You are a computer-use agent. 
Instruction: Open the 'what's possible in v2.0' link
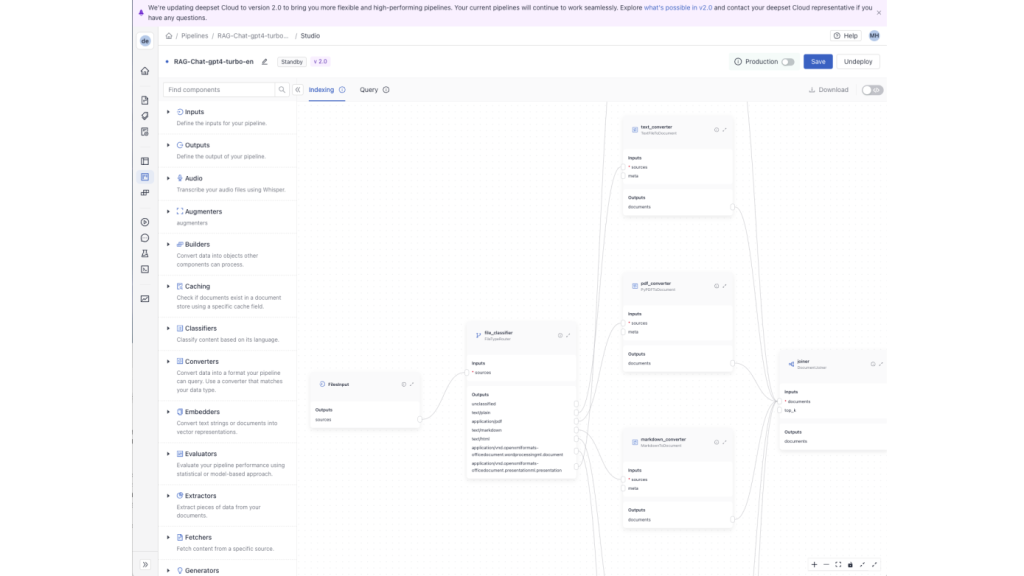click(679, 8)
